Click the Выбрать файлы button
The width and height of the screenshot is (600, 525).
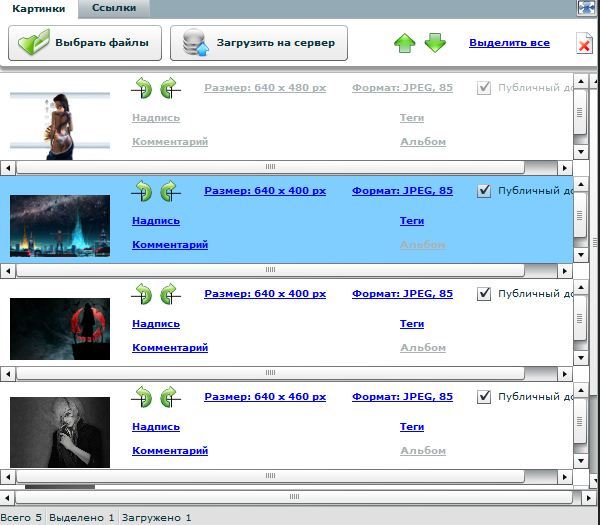click(85, 43)
